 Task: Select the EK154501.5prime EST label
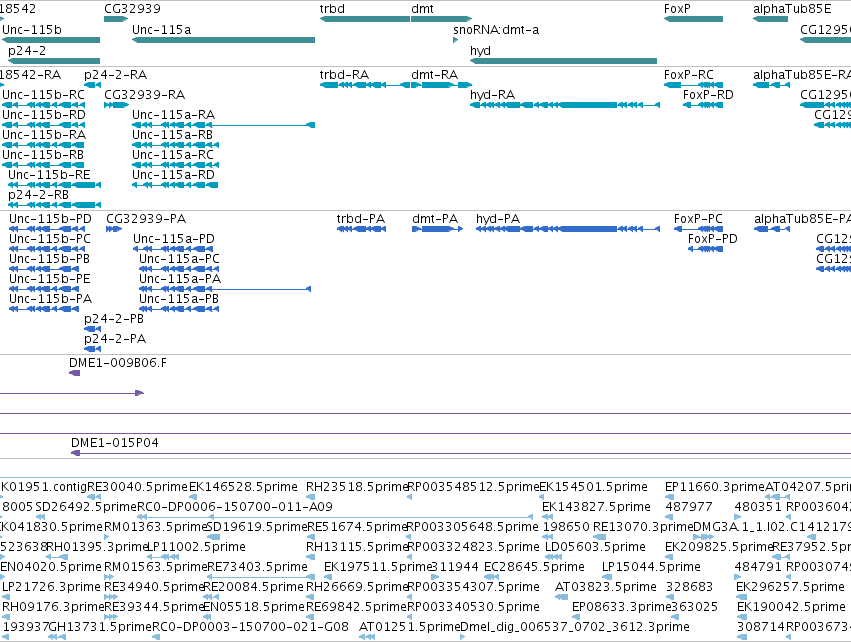(593, 487)
